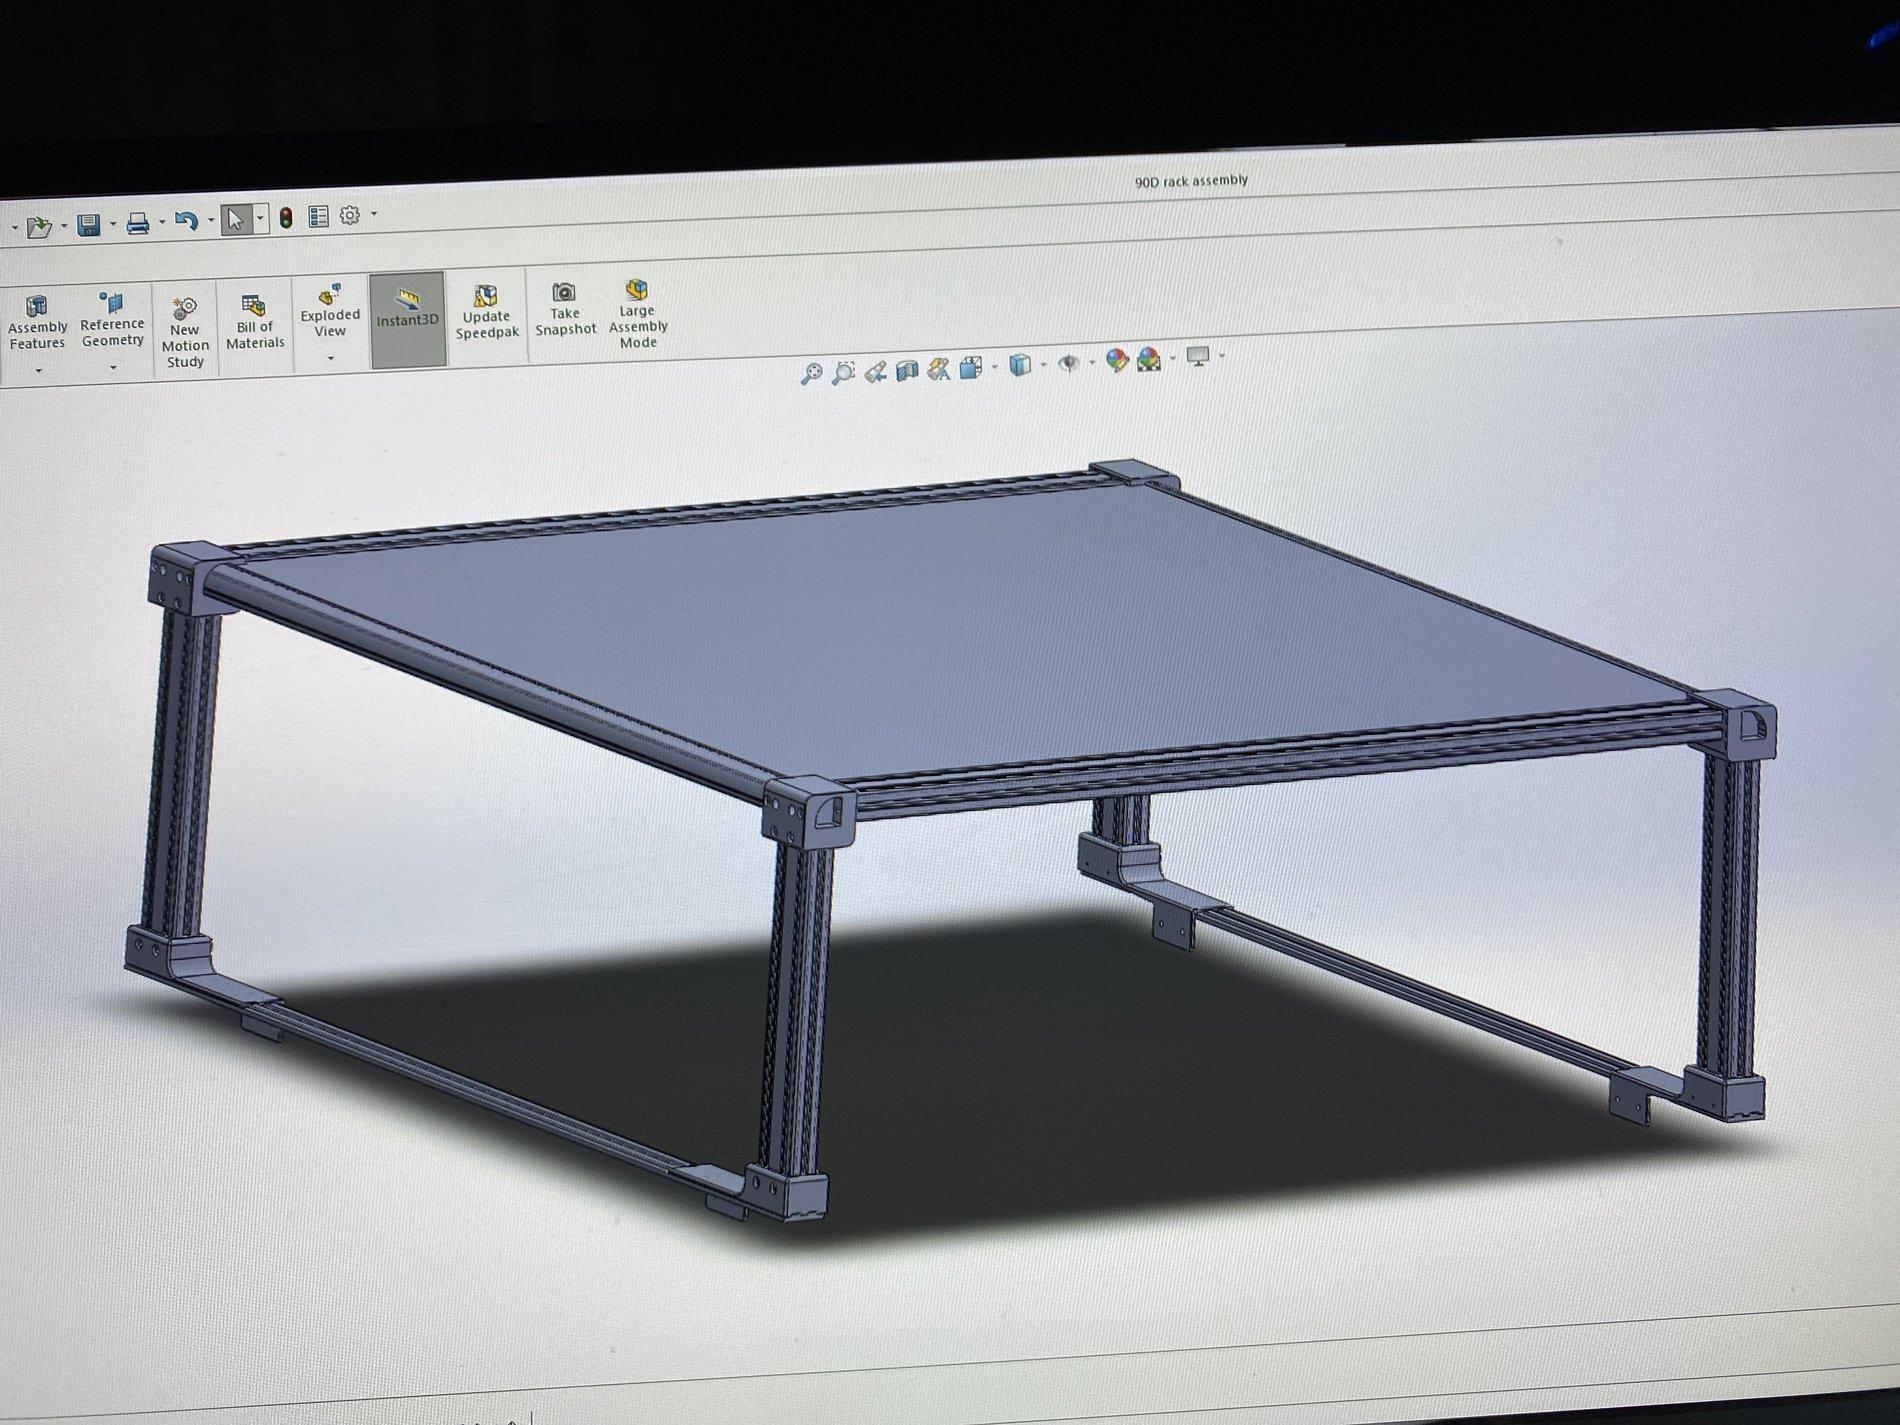Start a New Motion Study
The height and width of the screenshot is (1425, 1900).
click(x=185, y=333)
